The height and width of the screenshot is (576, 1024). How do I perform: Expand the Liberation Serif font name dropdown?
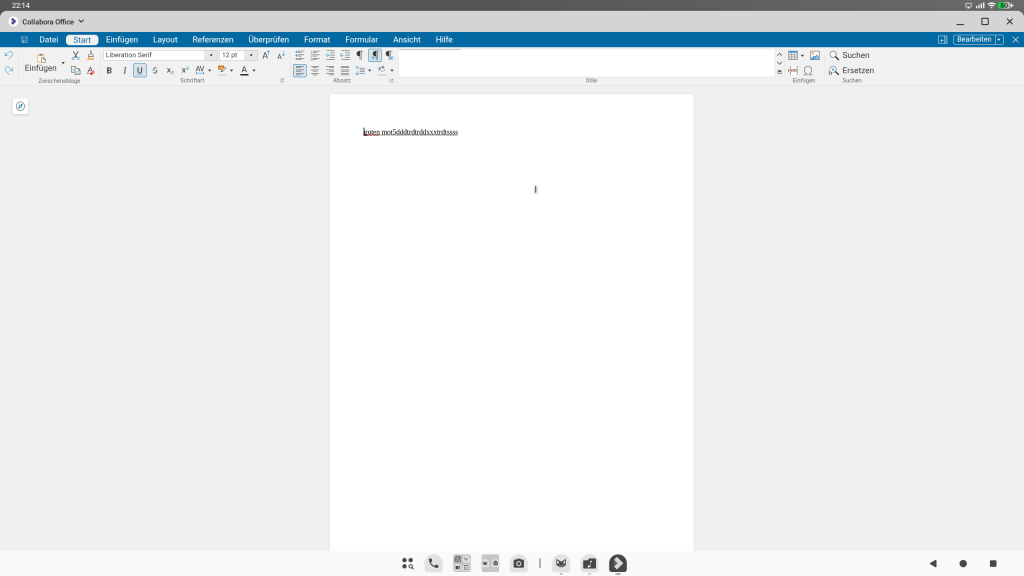(x=211, y=56)
